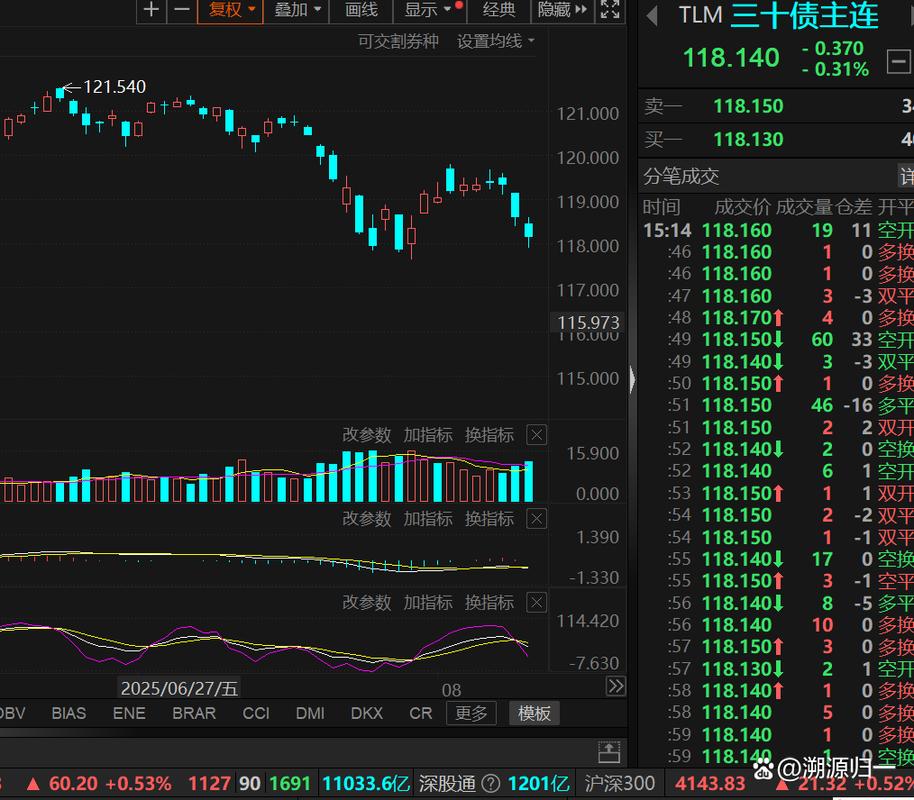
Task: Click the zoom in plus icon
Action: click(x=151, y=10)
